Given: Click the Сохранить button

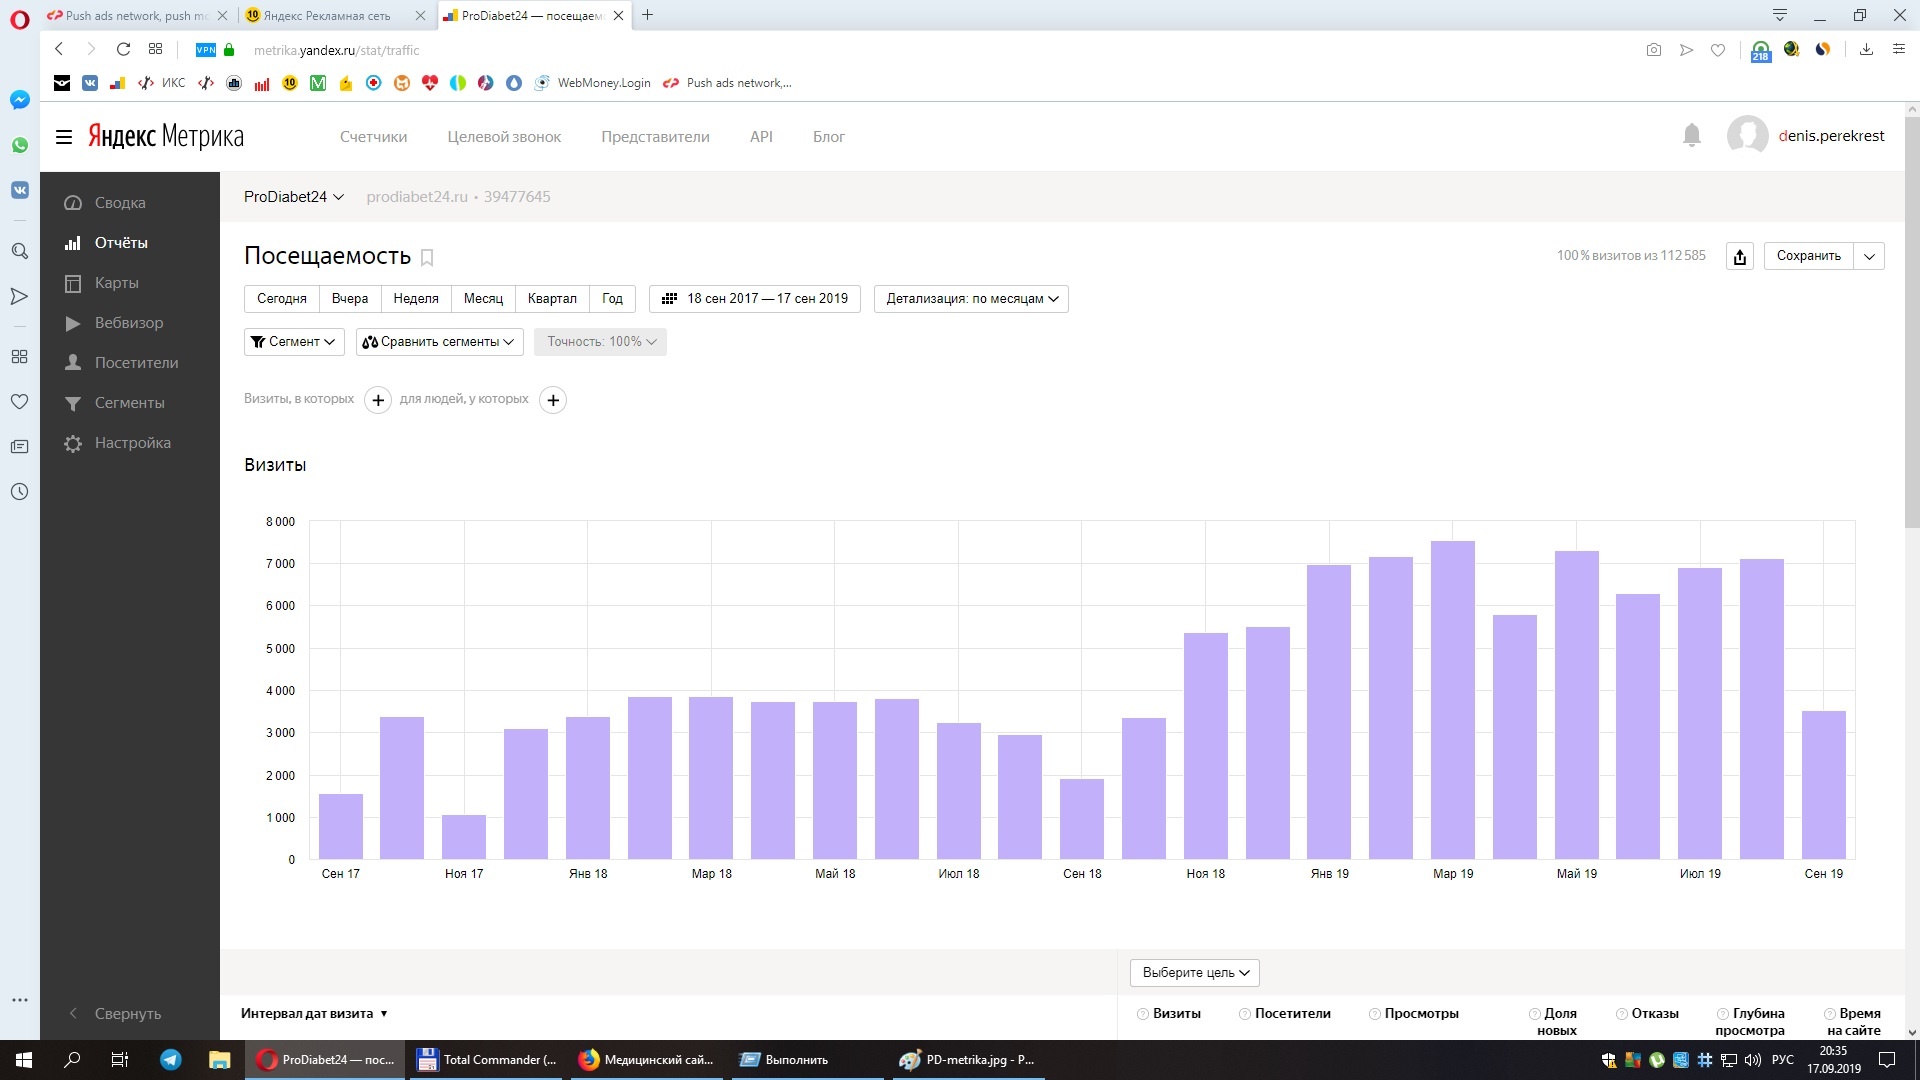Looking at the screenshot, I should pyautogui.click(x=1808, y=256).
